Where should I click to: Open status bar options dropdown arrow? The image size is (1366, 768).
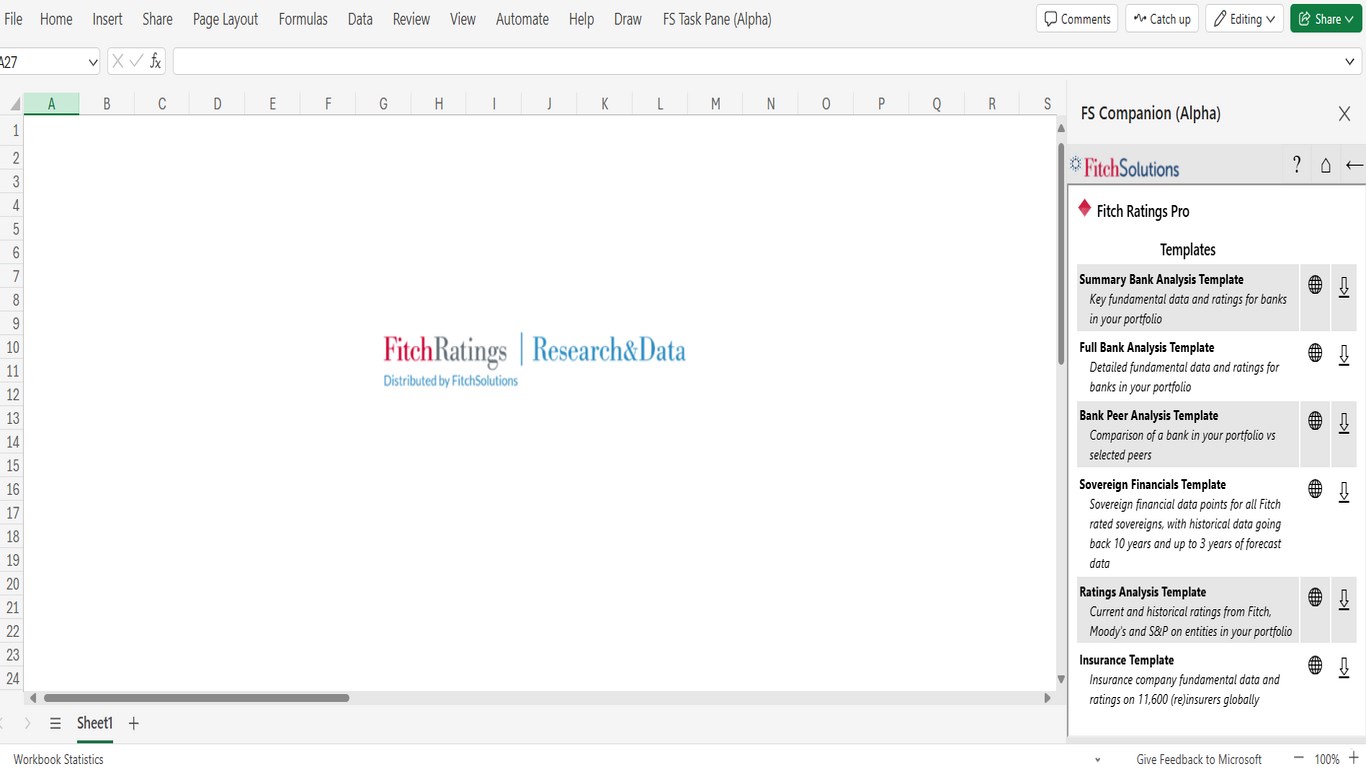[x=1098, y=760]
